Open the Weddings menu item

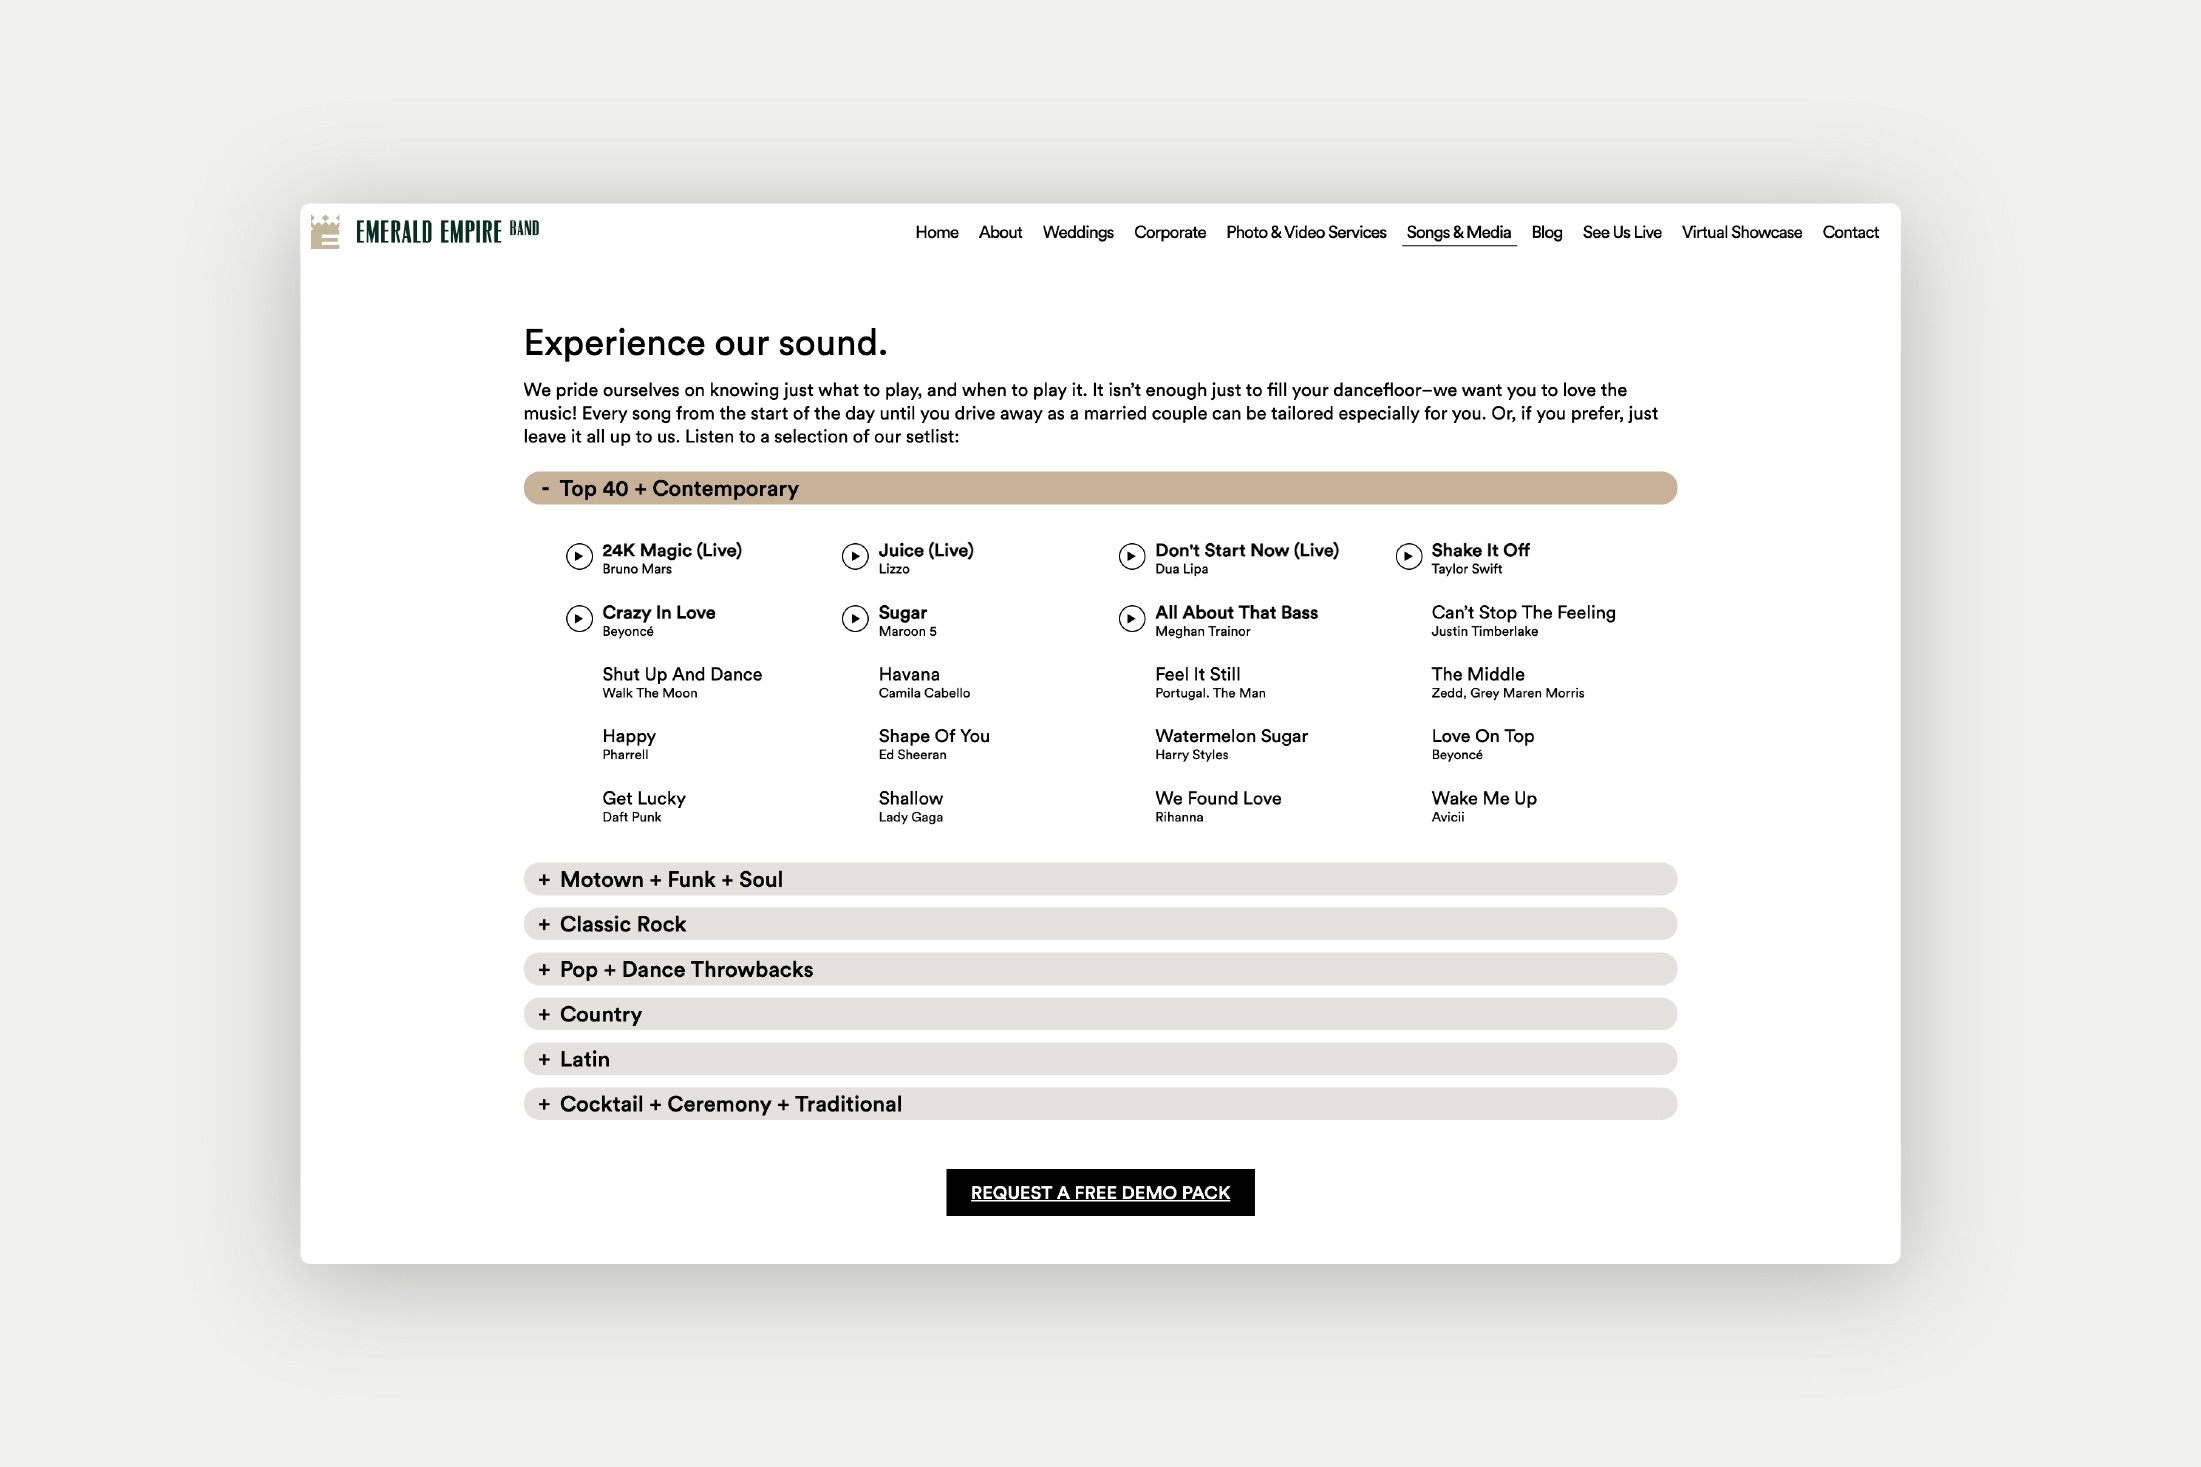[1077, 232]
